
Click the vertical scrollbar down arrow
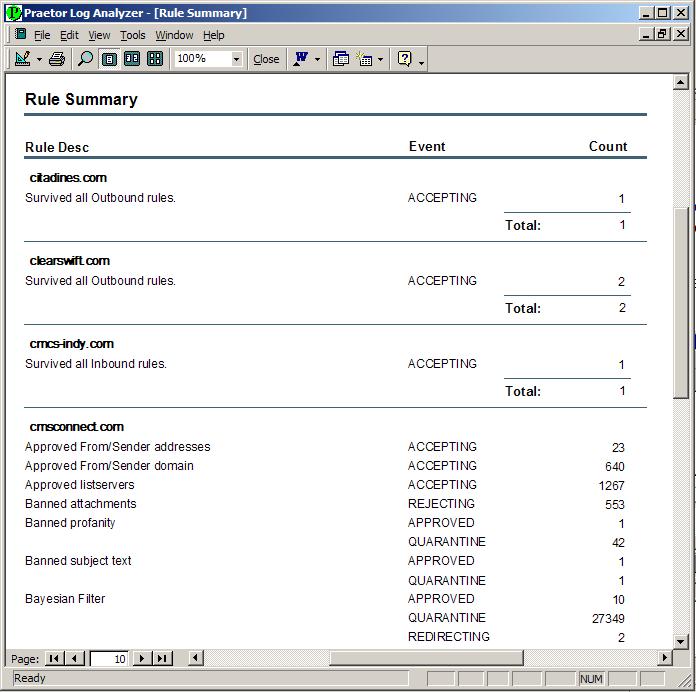pos(680,641)
